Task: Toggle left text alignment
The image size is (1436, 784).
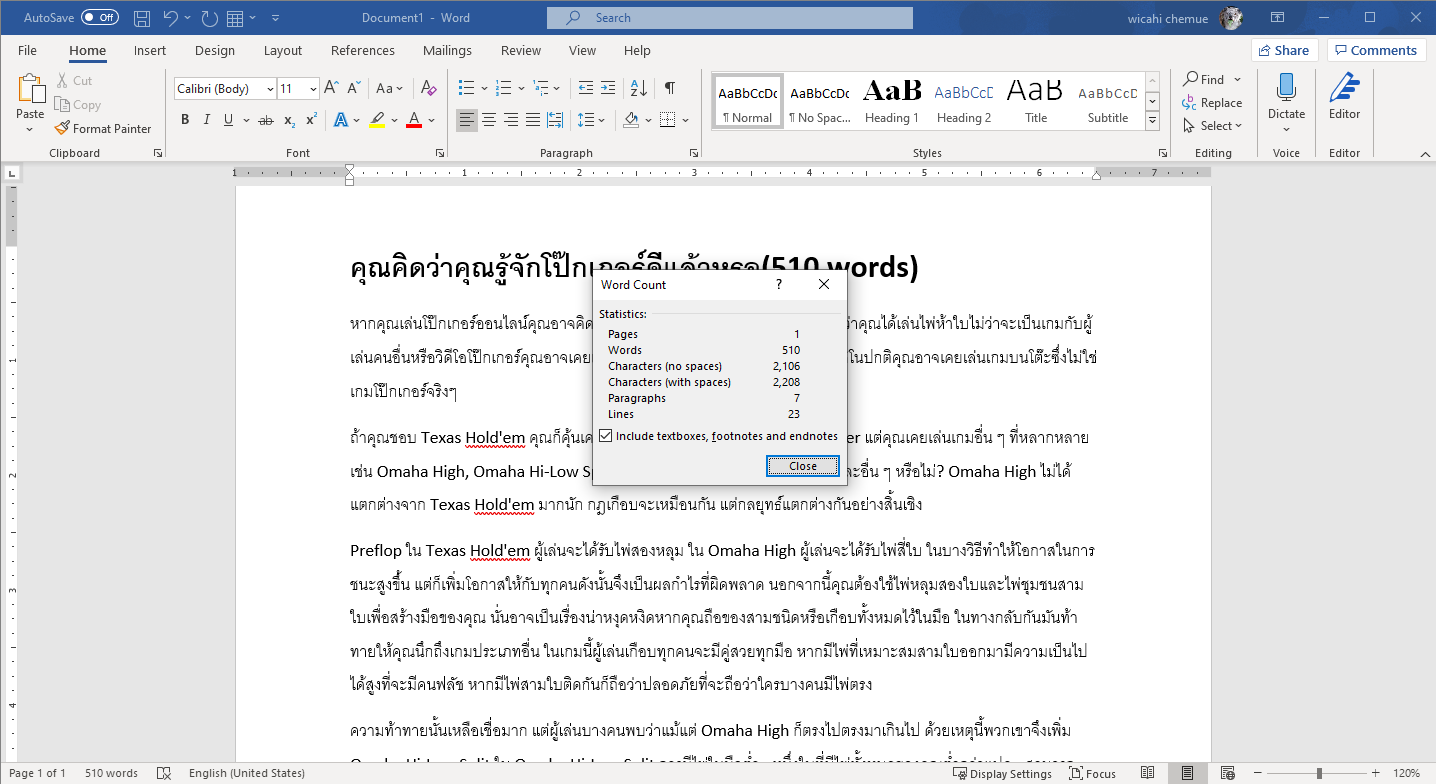Action: point(467,120)
